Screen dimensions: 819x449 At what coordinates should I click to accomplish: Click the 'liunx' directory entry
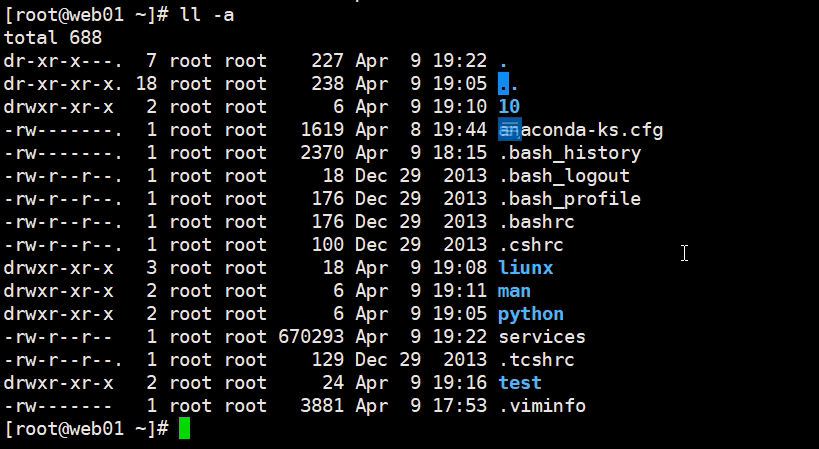[525, 268]
